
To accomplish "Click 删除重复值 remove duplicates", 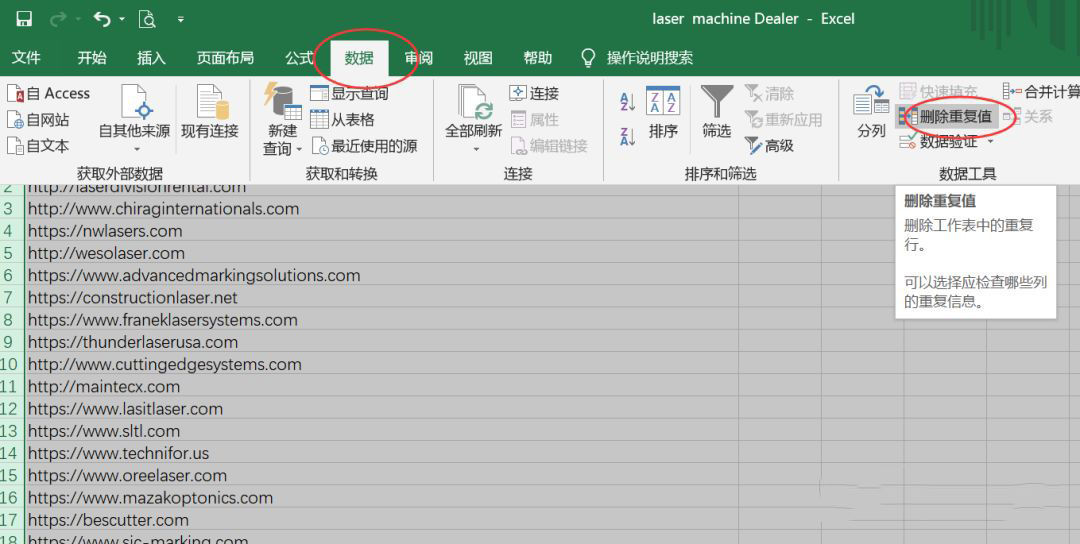I will pos(947,117).
